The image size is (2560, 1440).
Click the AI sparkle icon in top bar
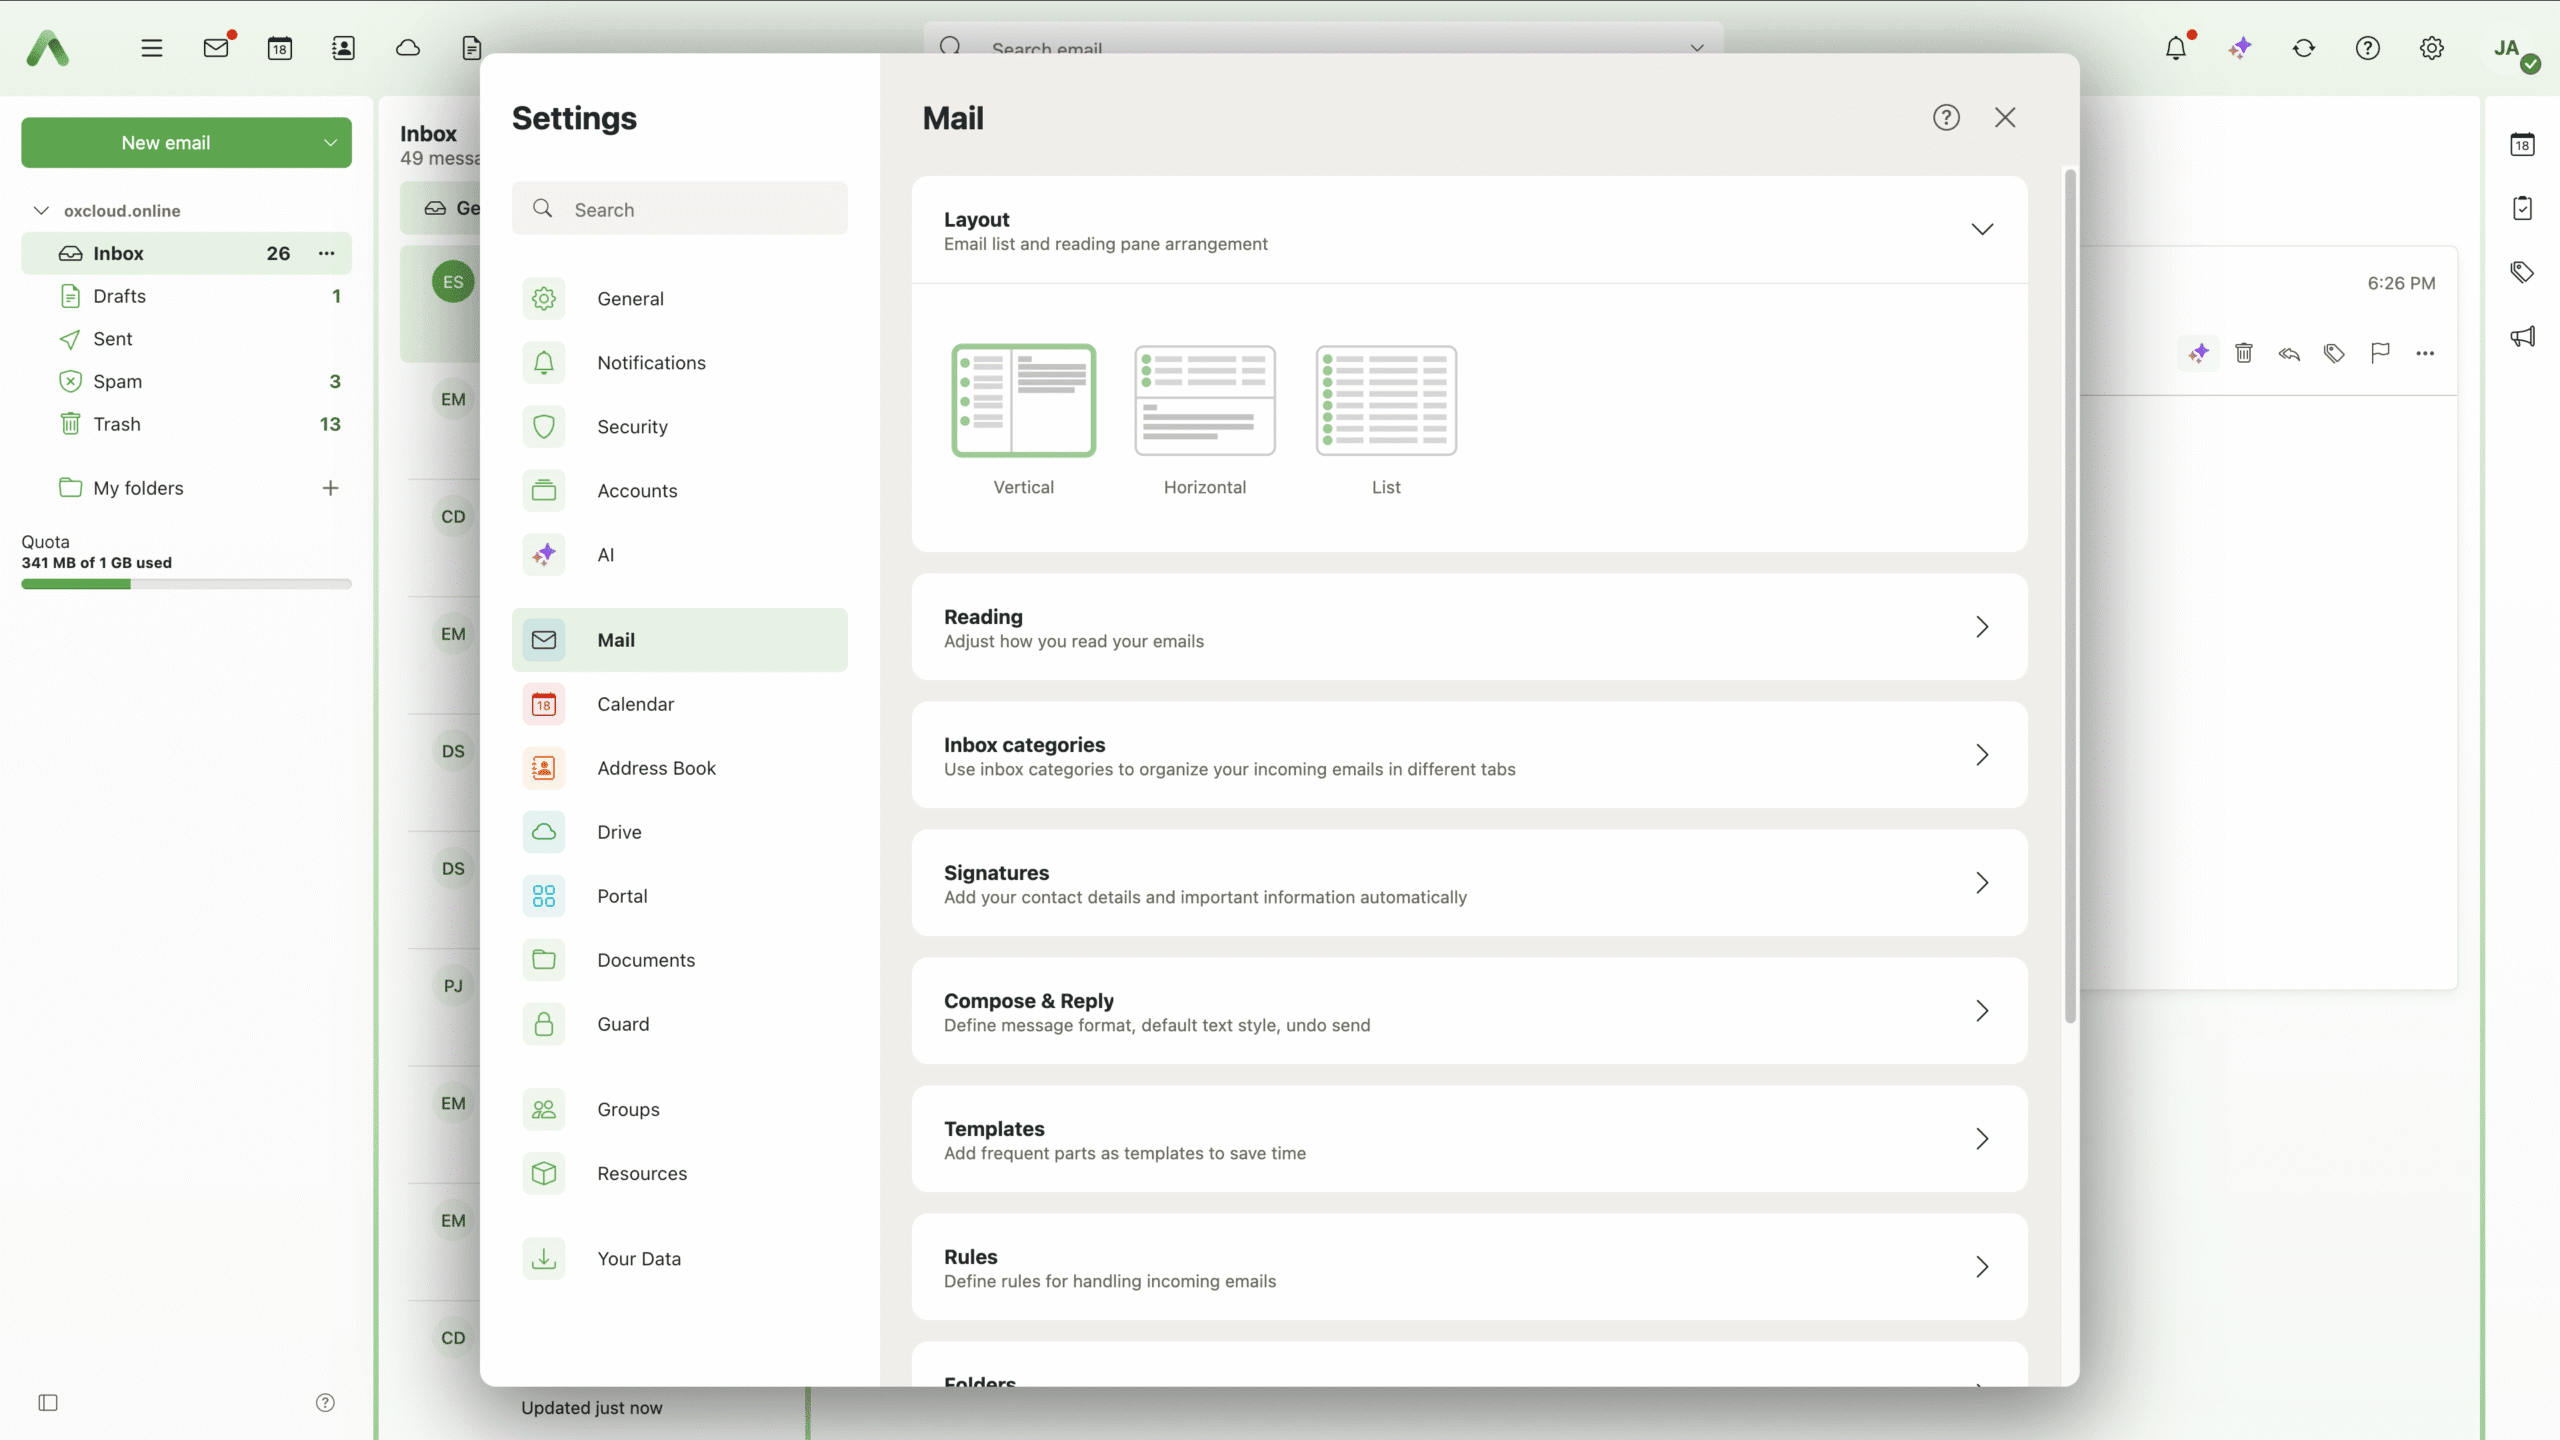[x=2239, y=48]
